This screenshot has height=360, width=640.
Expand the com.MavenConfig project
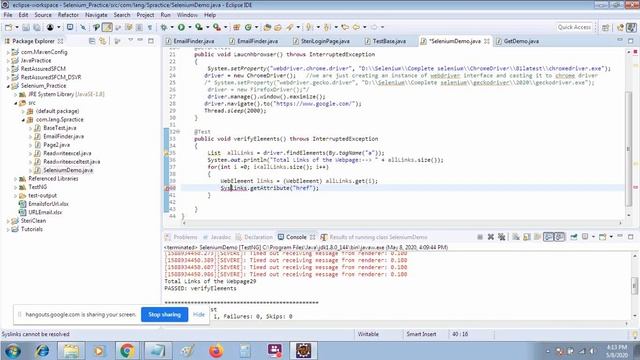click(x=8, y=52)
